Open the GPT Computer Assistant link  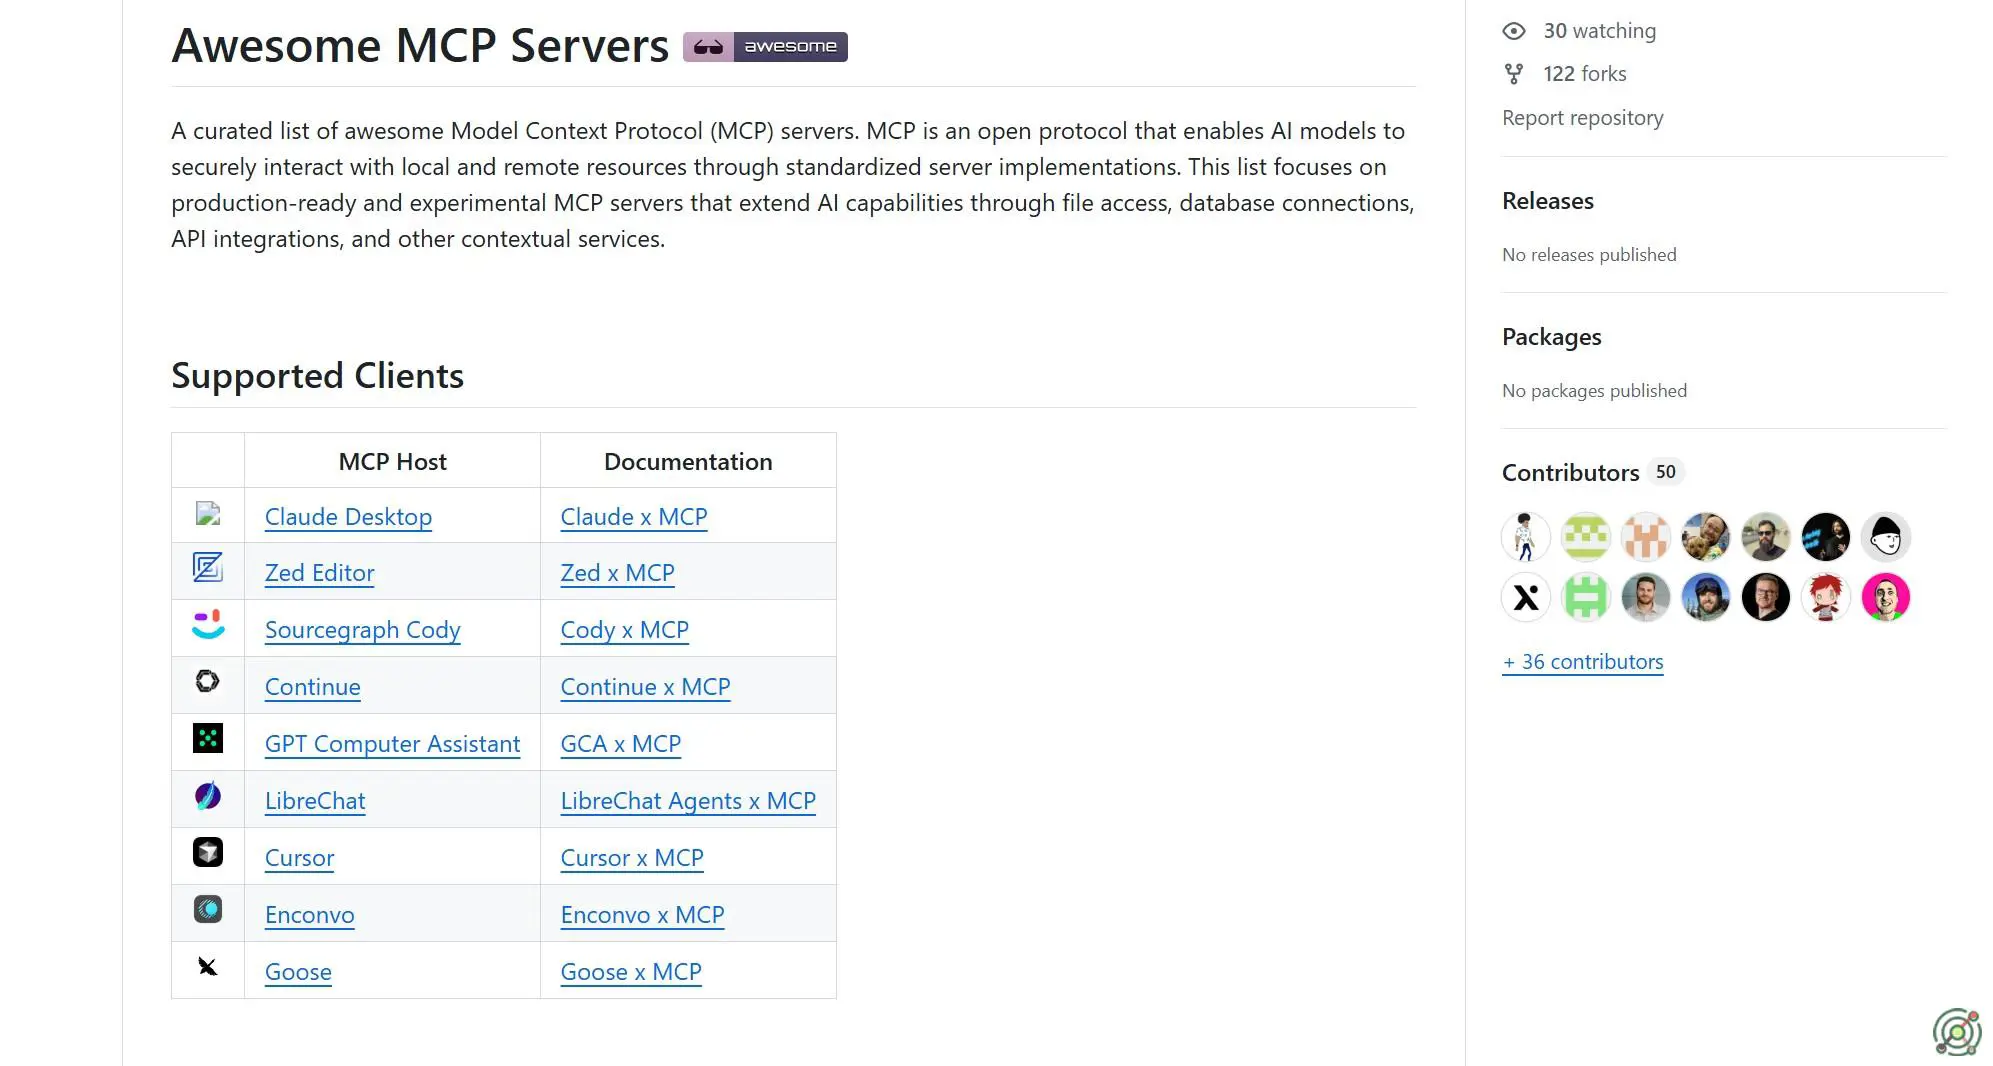(392, 744)
